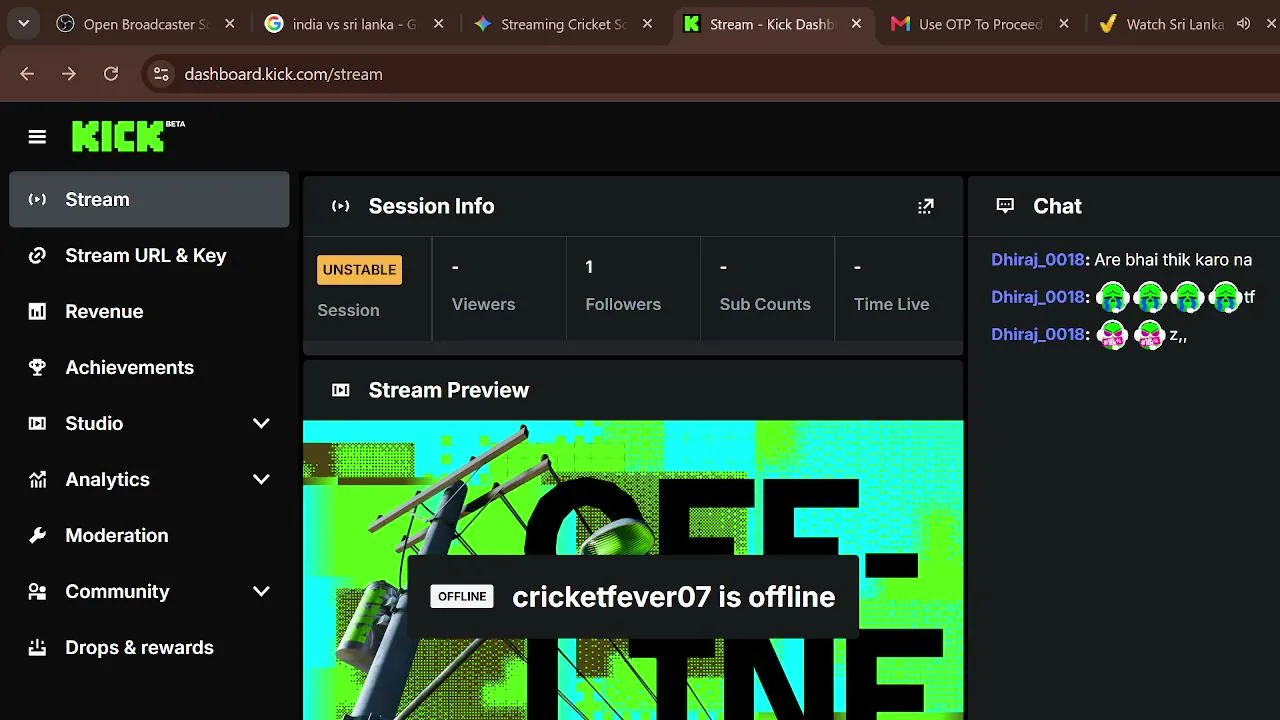The width and height of the screenshot is (1280, 720).
Task: Click the 'cricketfever07 is offline' text
Action: 673,597
